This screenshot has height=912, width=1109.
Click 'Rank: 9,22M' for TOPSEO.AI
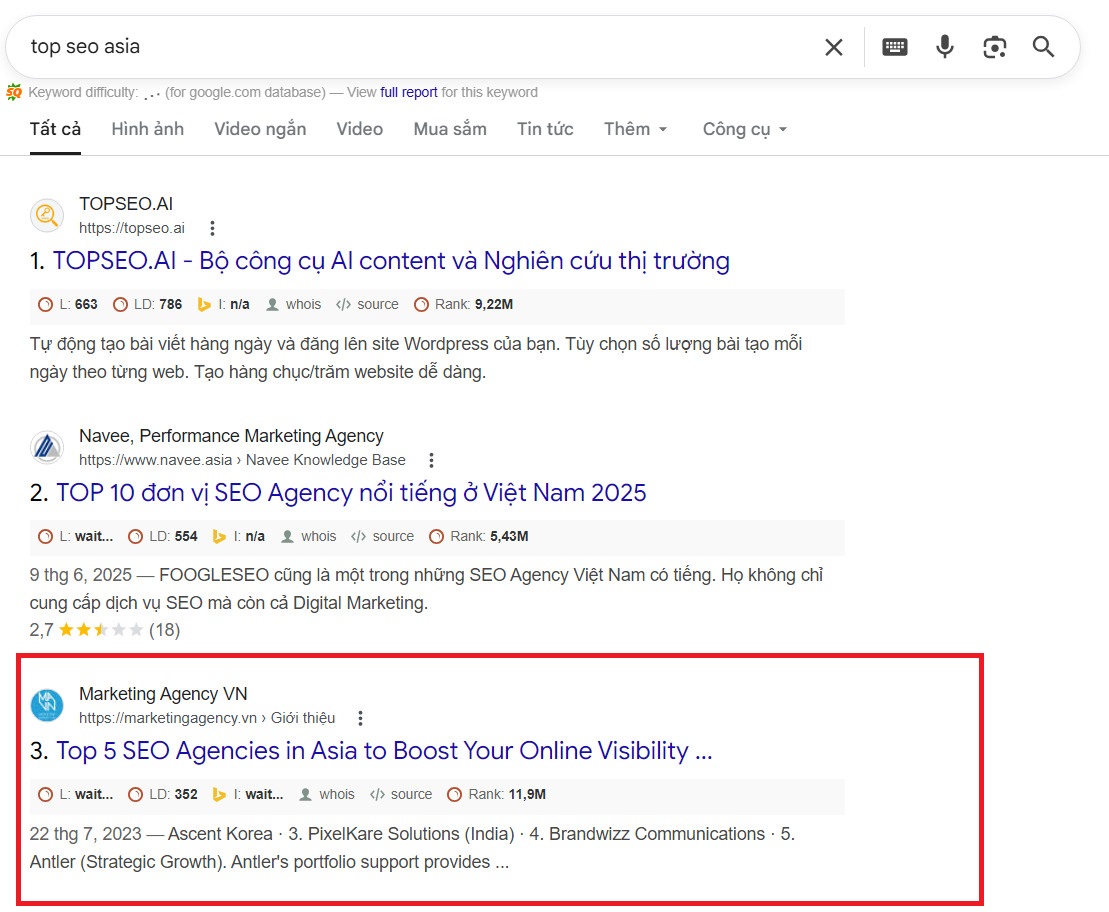[464, 304]
